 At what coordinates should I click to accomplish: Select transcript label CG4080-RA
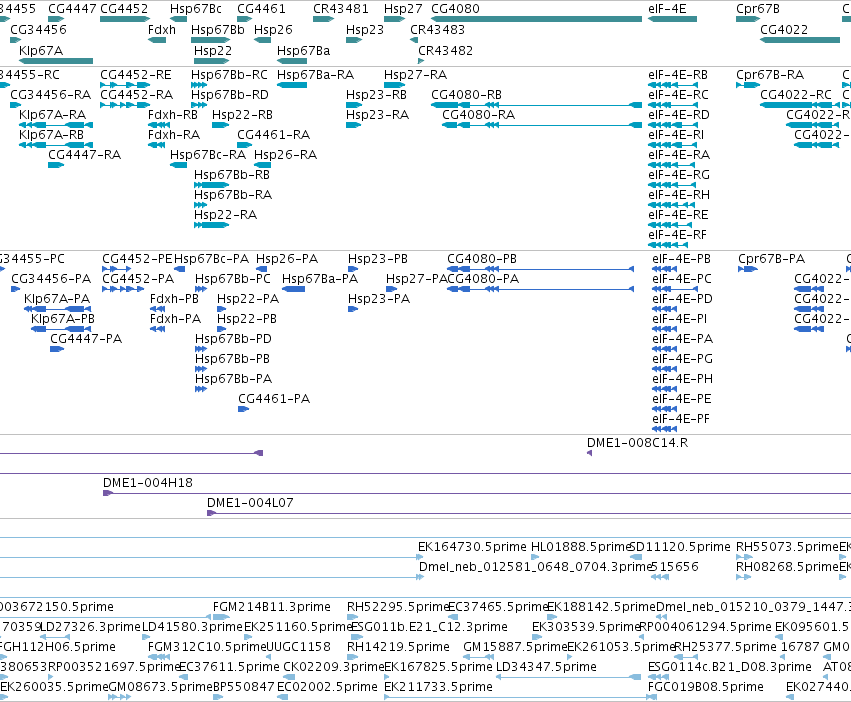478,115
